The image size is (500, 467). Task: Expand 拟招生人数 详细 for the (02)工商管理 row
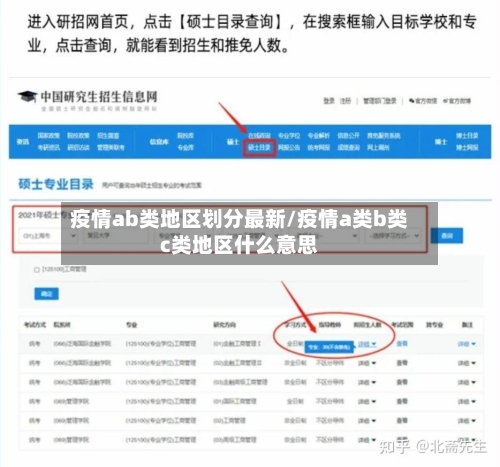pos(367,421)
